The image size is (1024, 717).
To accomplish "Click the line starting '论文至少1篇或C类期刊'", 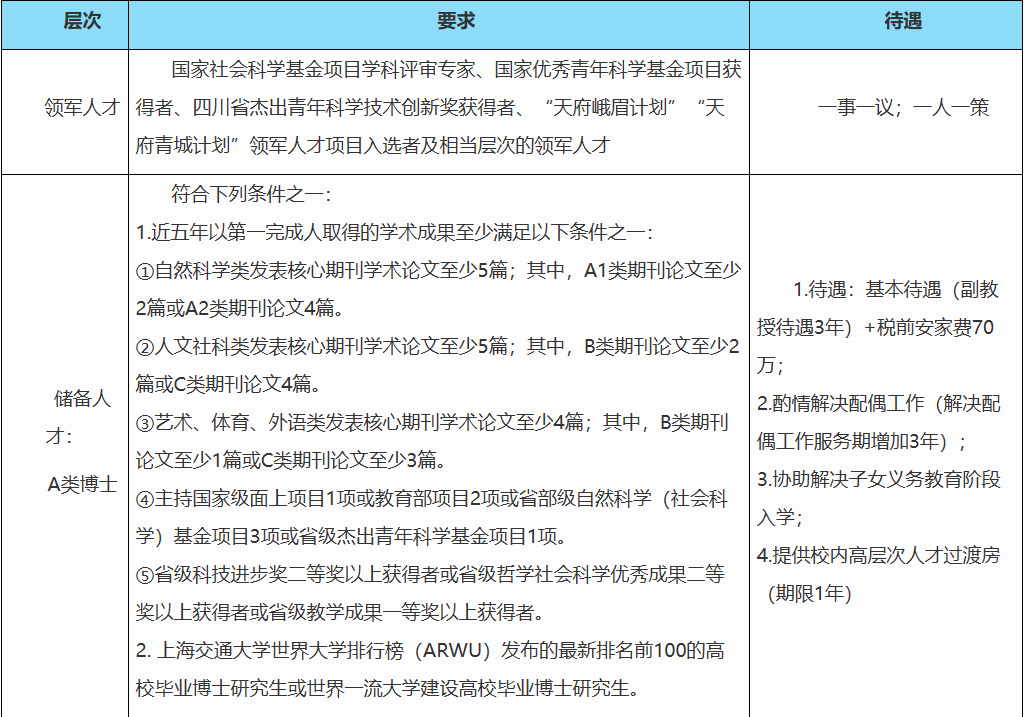I will pos(291,460).
